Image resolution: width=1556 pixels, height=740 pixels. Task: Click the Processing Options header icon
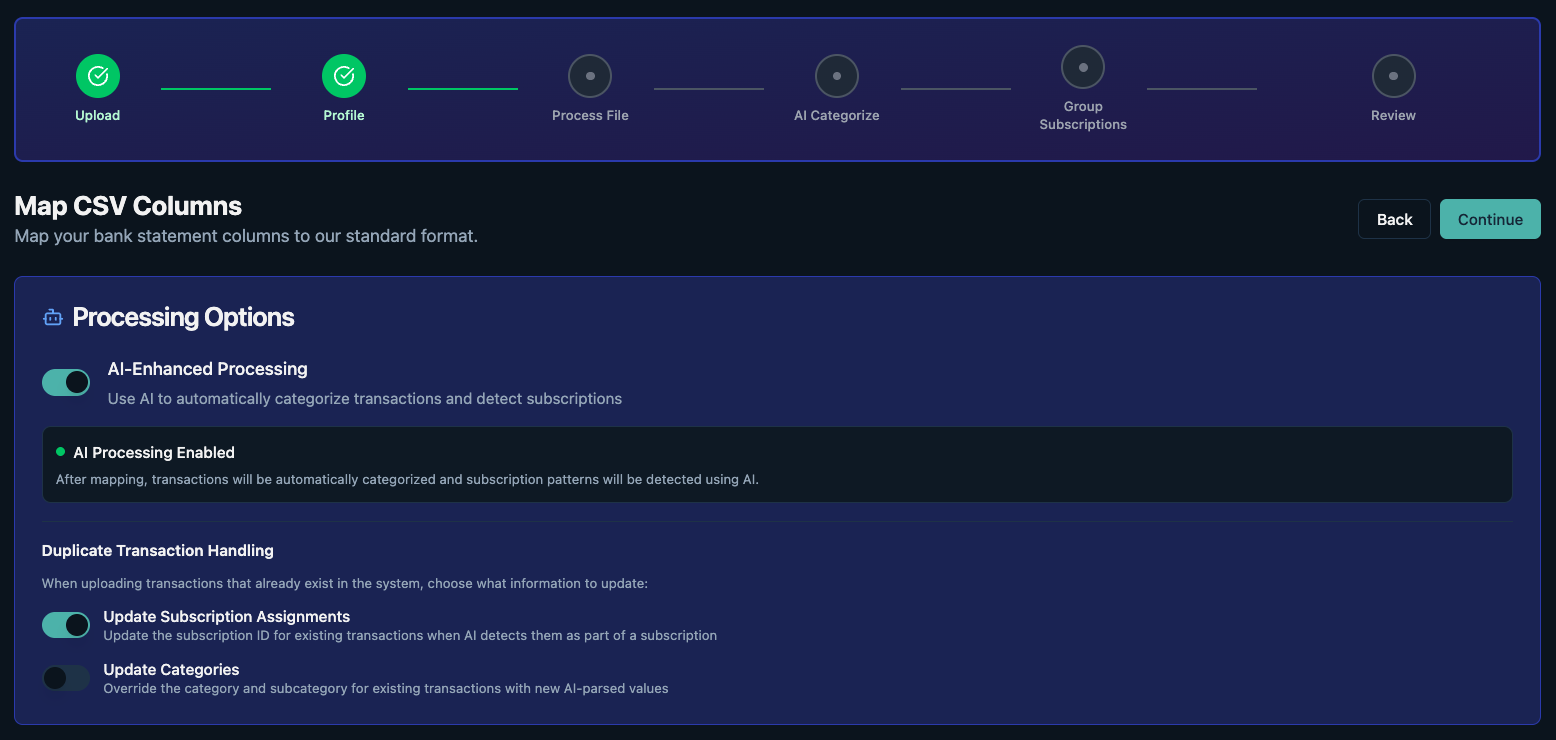click(x=52, y=317)
